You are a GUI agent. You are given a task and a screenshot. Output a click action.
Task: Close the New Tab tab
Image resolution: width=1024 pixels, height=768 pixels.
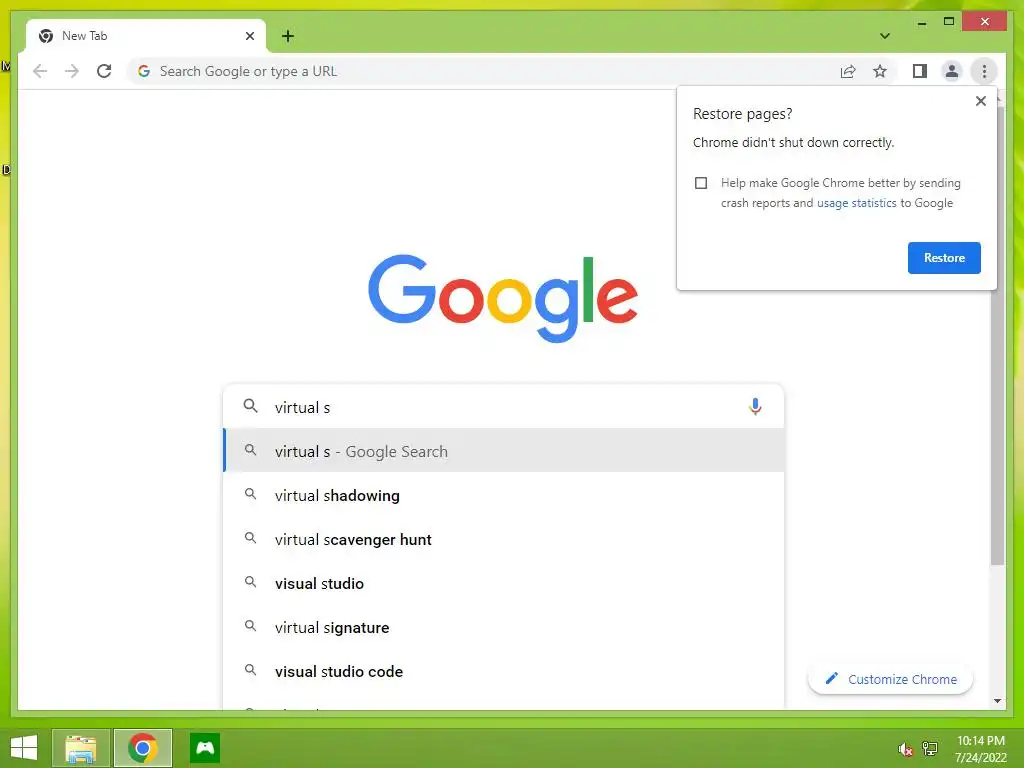coord(249,36)
